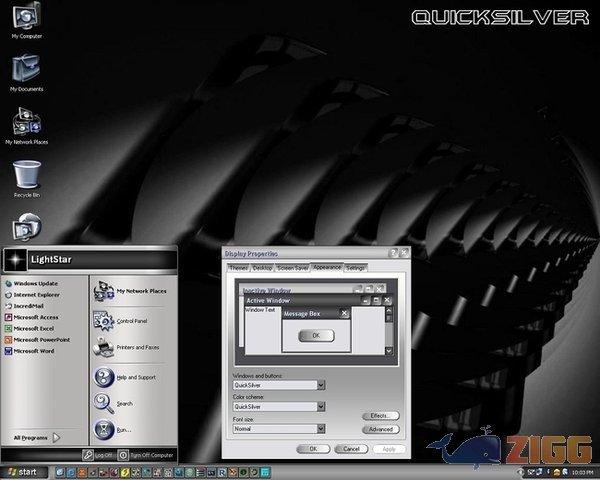Launch Windows Update from Start menu
The image size is (600, 480).
point(31,284)
